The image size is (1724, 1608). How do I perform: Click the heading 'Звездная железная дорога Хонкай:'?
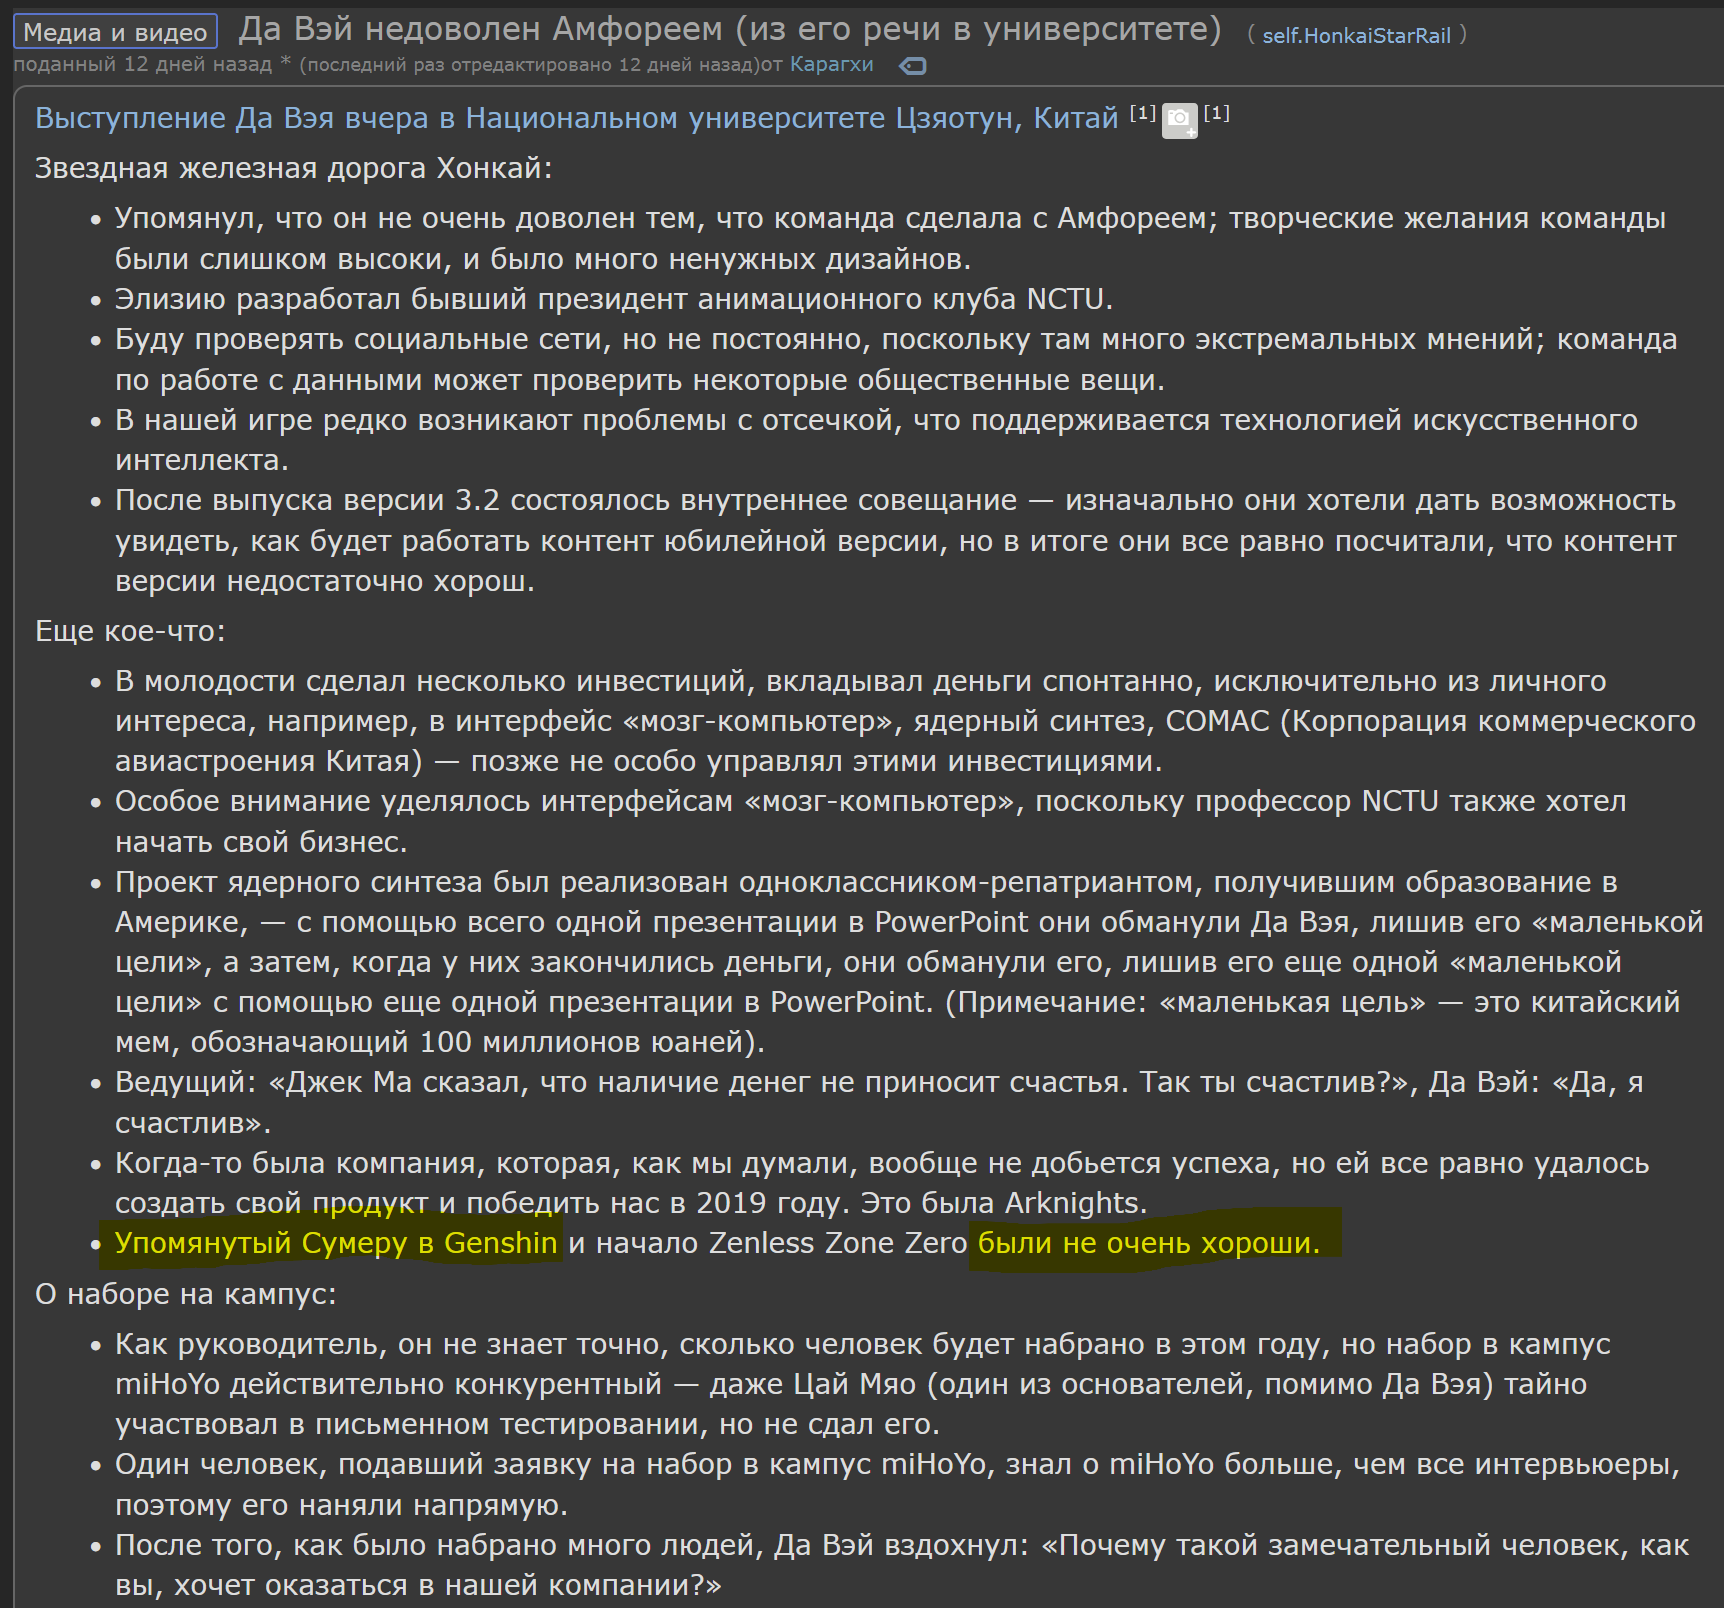click(x=293, y=168)
